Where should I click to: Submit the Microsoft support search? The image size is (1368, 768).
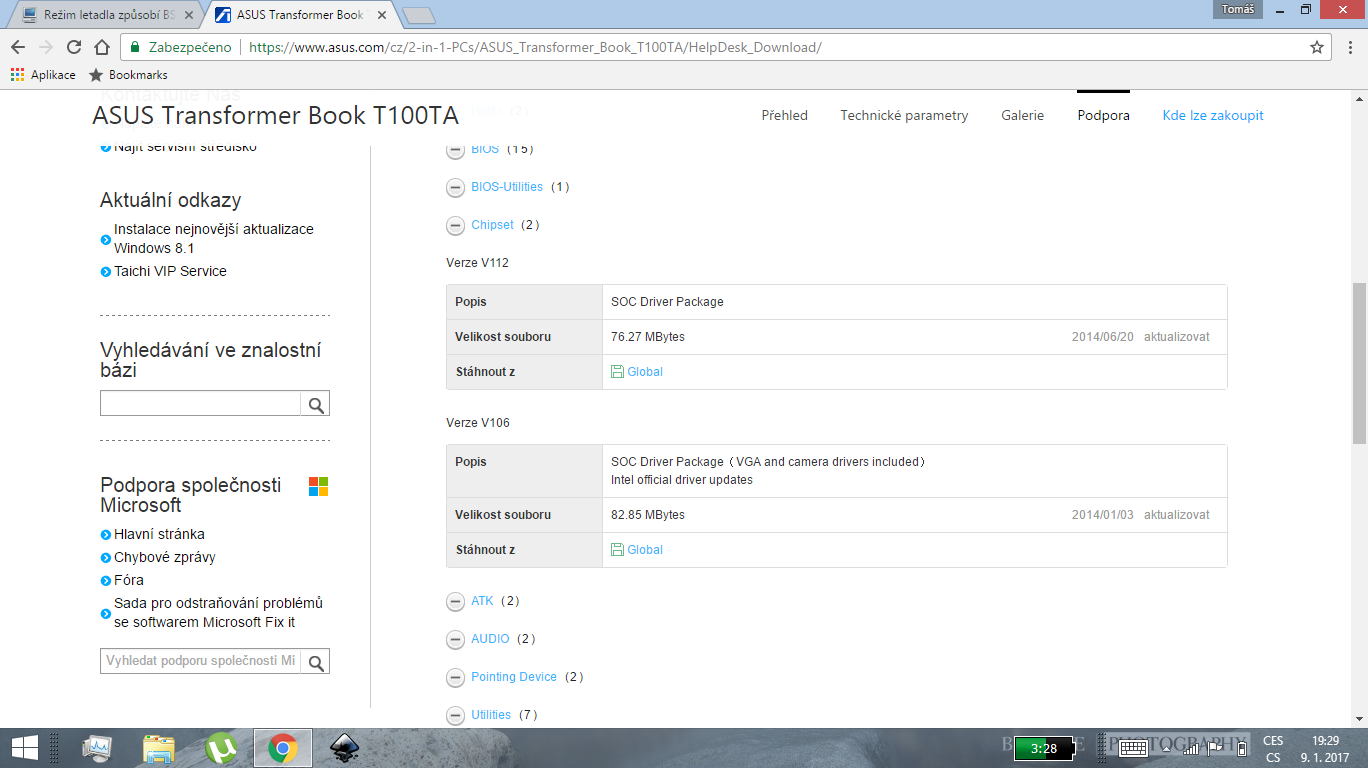coord(316,661)
